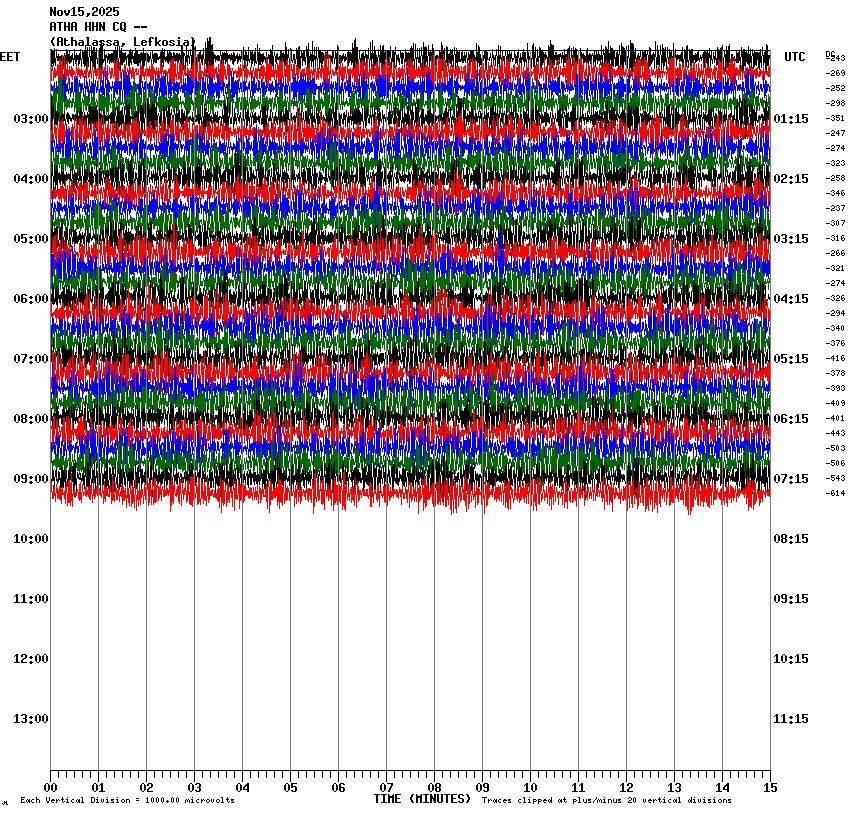Click minute 08 on the time axis
Viewport: 850px width, 814px height.
434,787
